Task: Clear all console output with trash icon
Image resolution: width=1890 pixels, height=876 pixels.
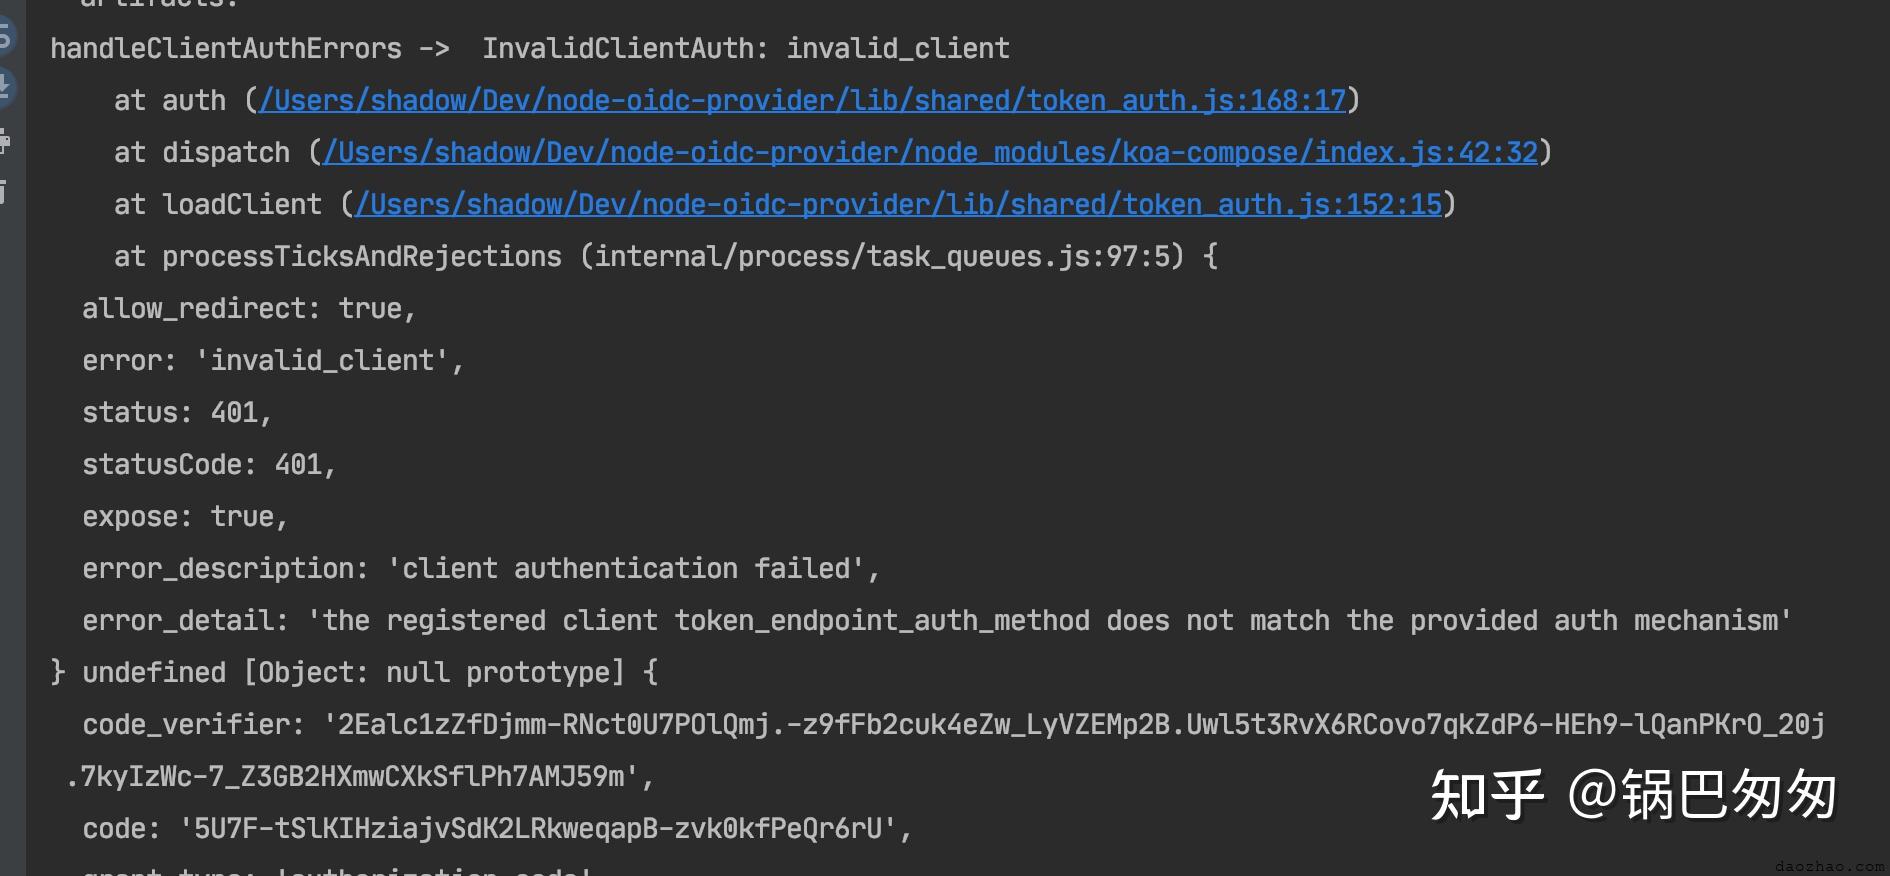Action: (x=4, y=190)
